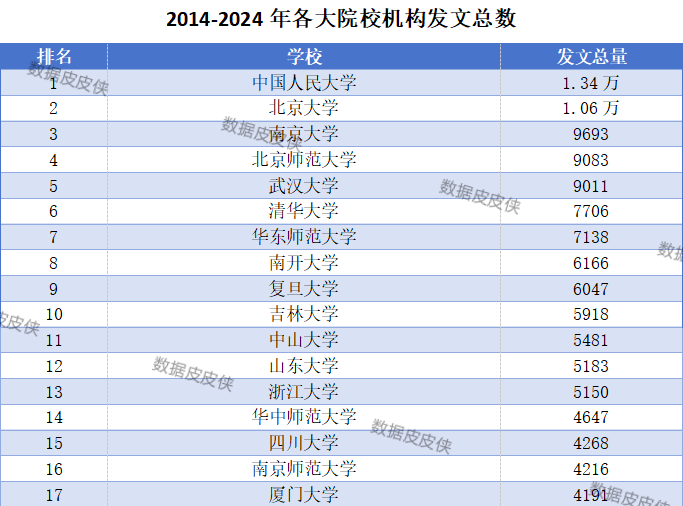Select the 排名 column header
Screen dimensions: 683x506
pyautogui.click(x=54, y=57)
